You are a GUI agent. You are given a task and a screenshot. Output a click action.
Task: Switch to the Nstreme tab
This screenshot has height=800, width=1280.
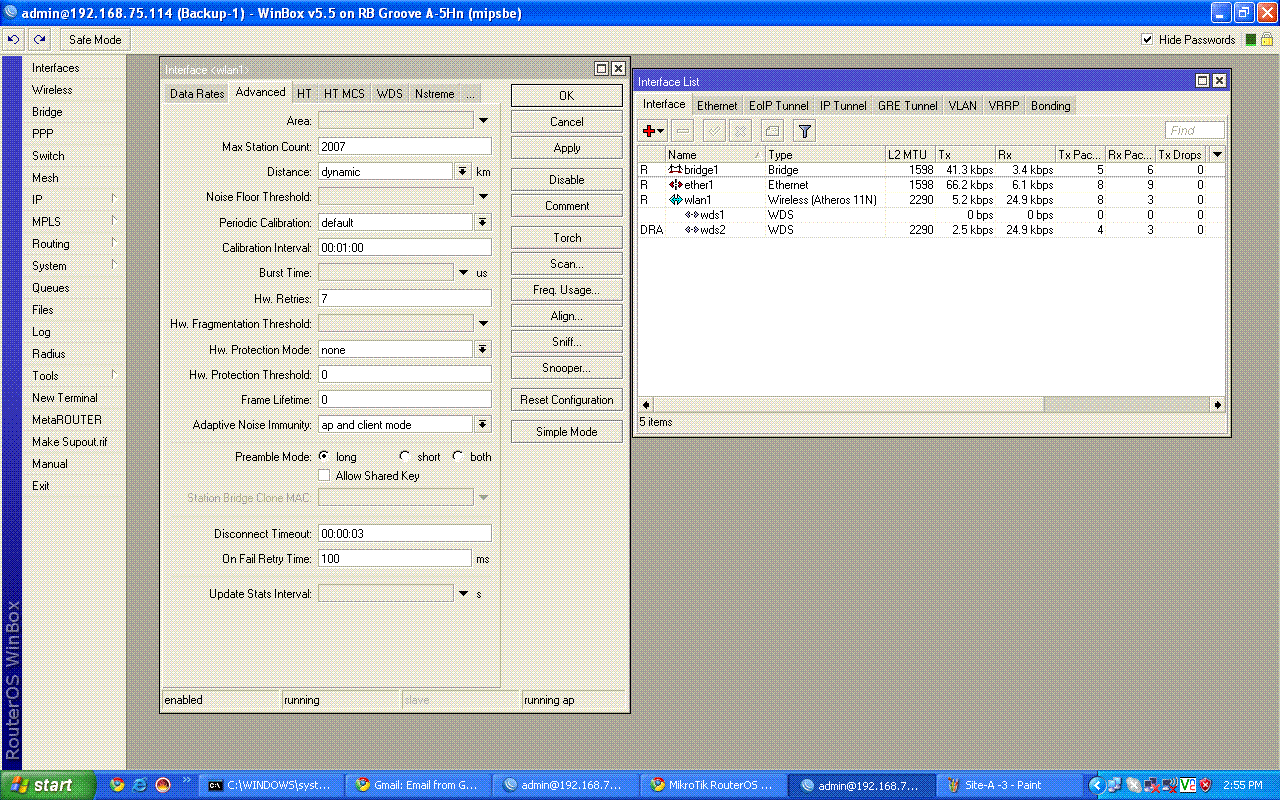[x=434, y=94]
